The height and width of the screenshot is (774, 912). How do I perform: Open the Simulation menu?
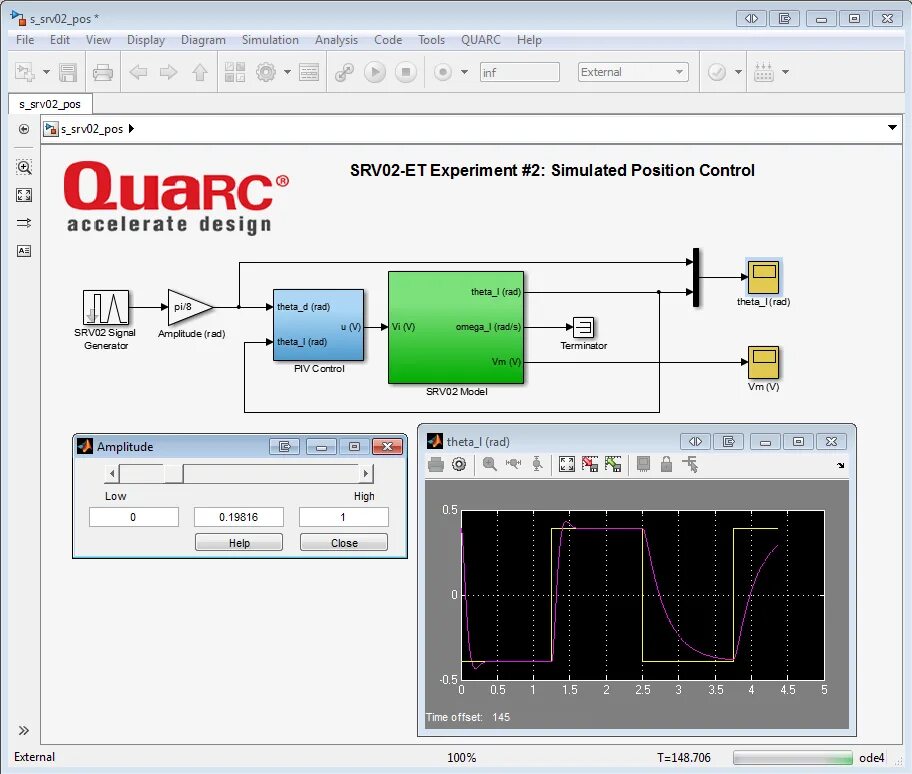click(x=270, y=40)
